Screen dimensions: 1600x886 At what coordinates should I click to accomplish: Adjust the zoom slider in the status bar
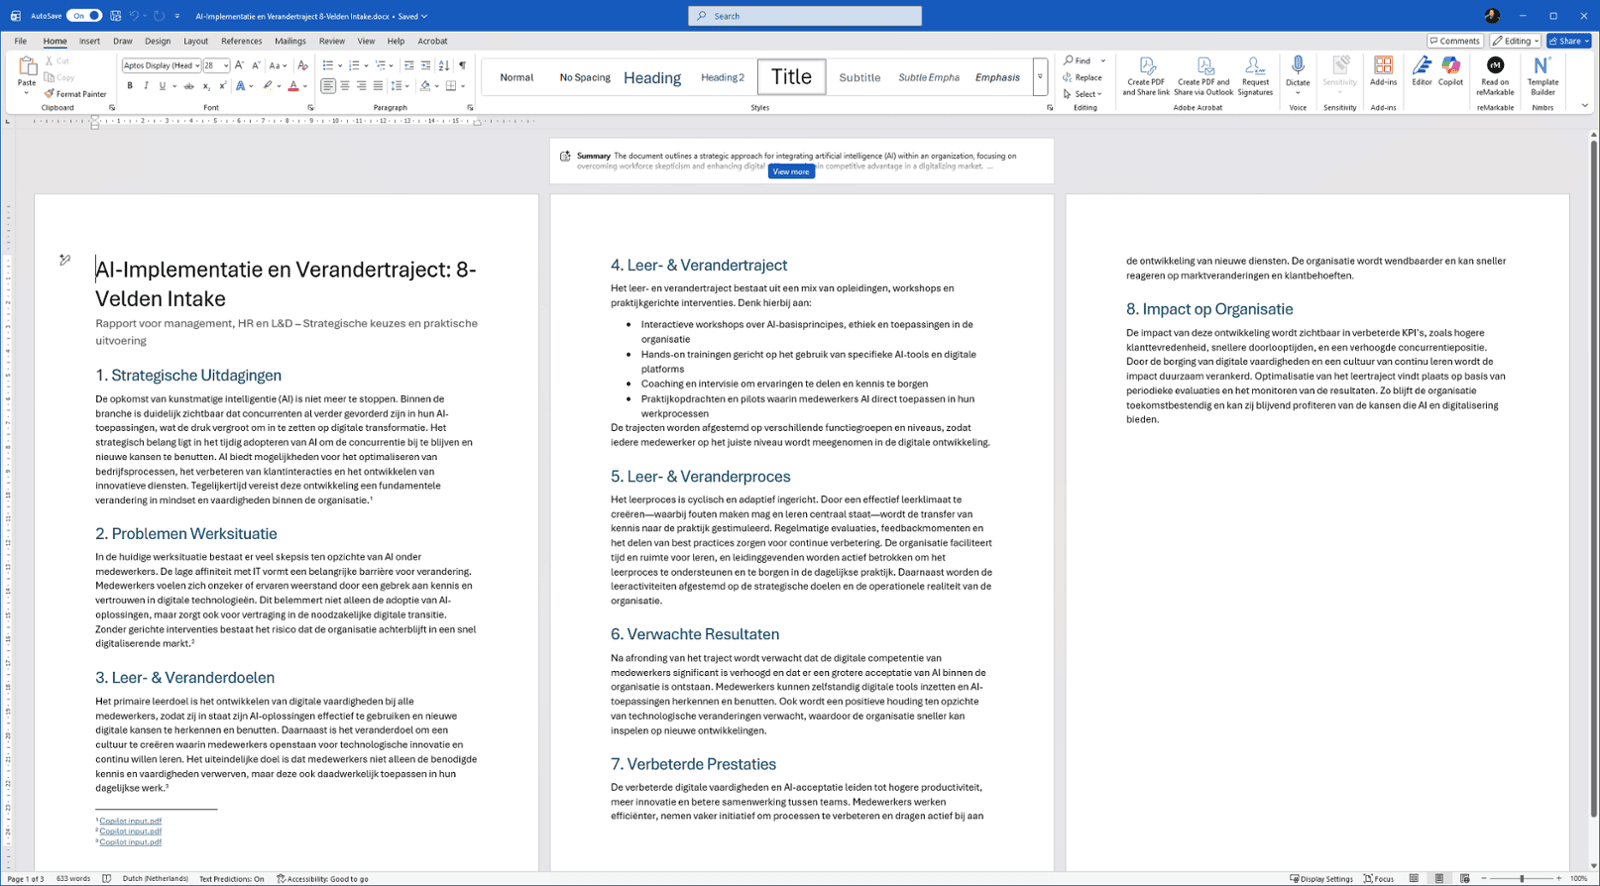[x=1521, y=879]
